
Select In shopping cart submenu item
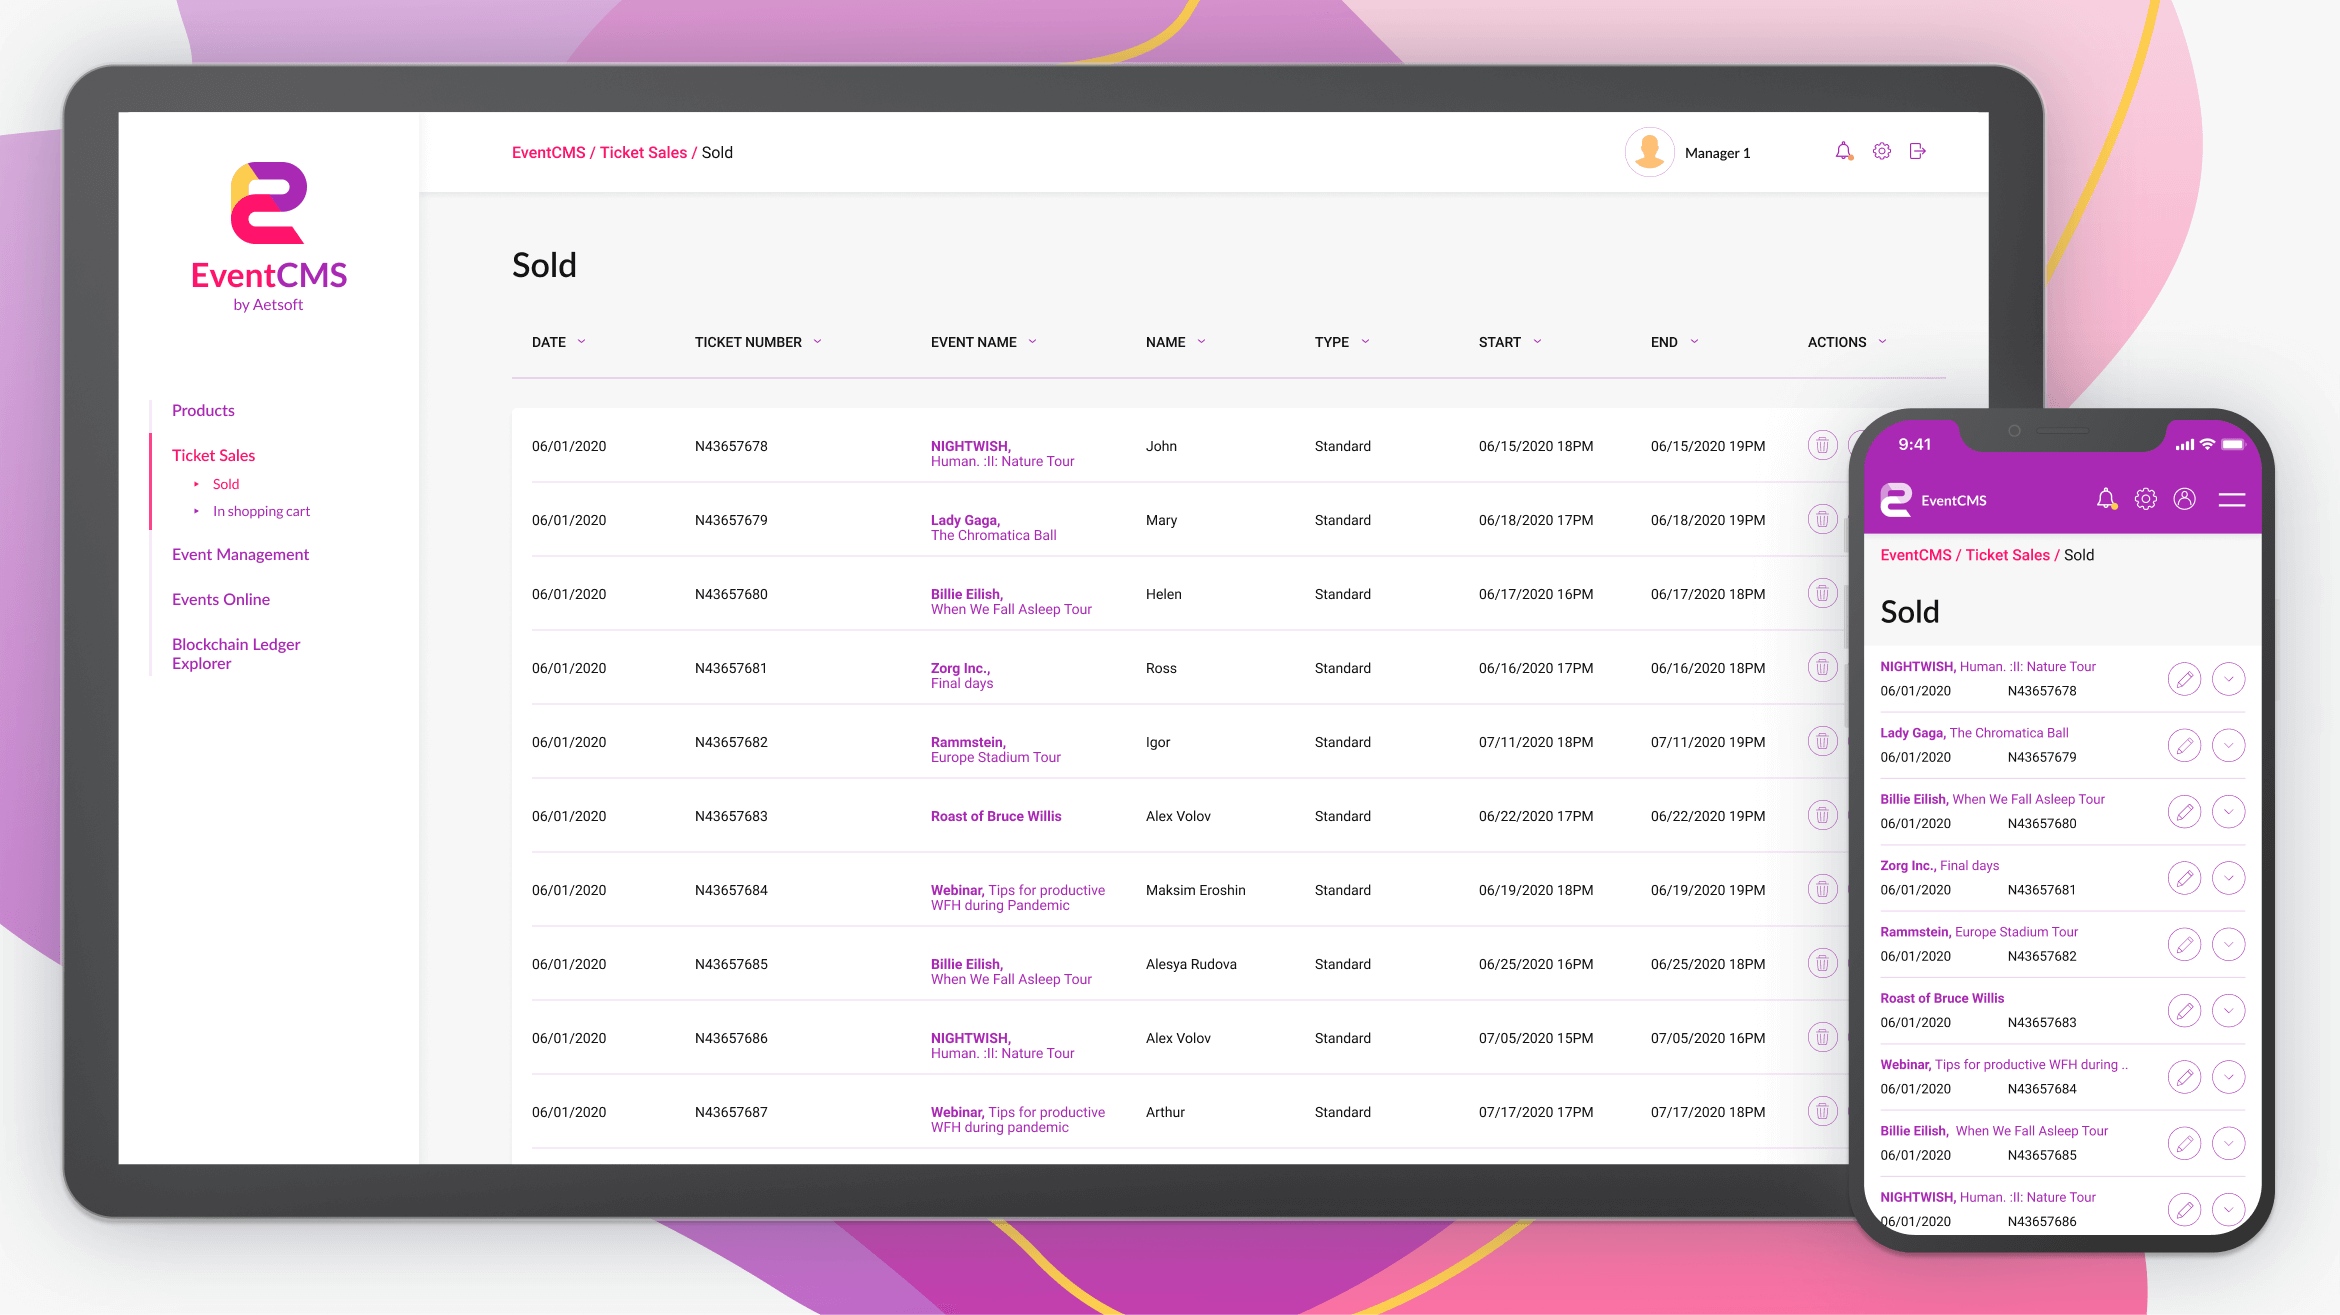coord(261,511)
